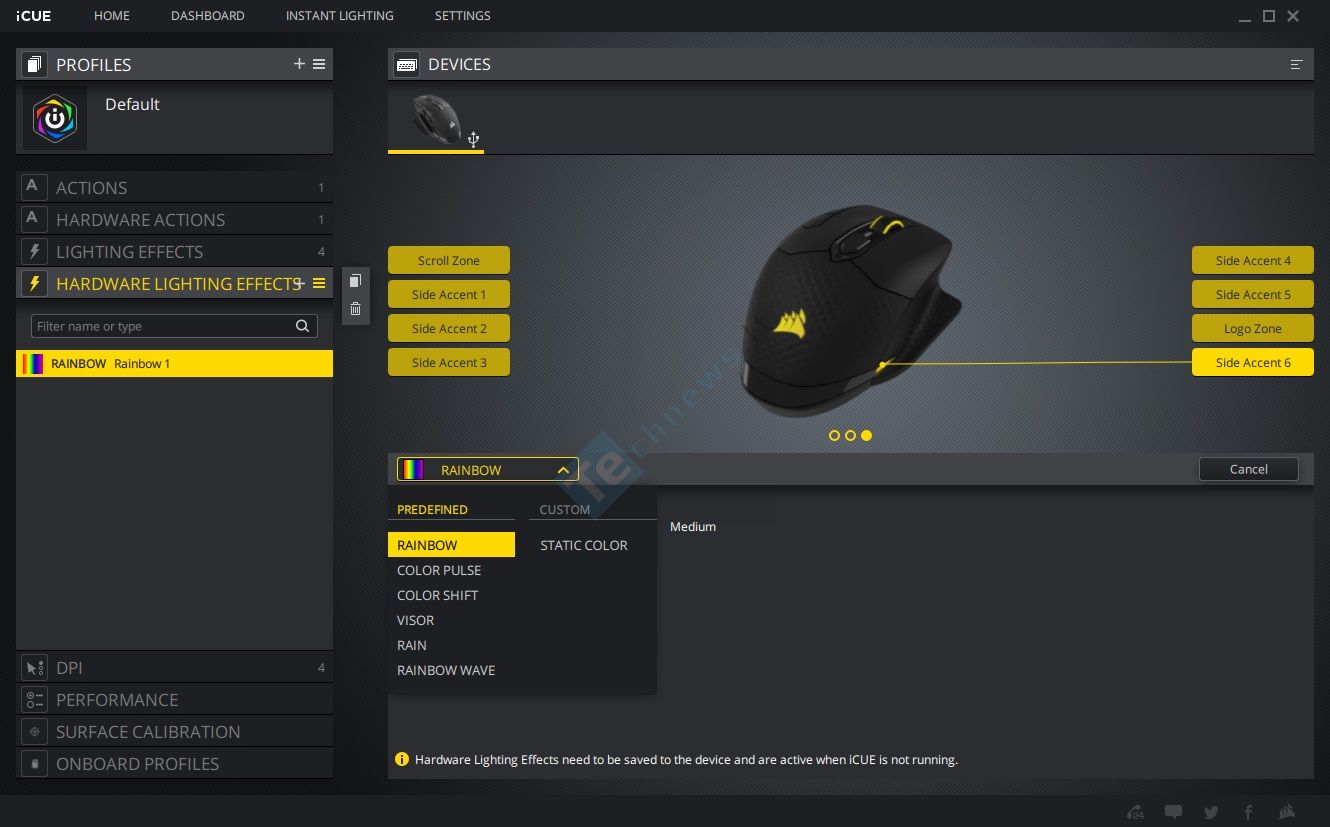Expand the Lighting Effects section
1330x827 pixels.
(x=174, y=252)
